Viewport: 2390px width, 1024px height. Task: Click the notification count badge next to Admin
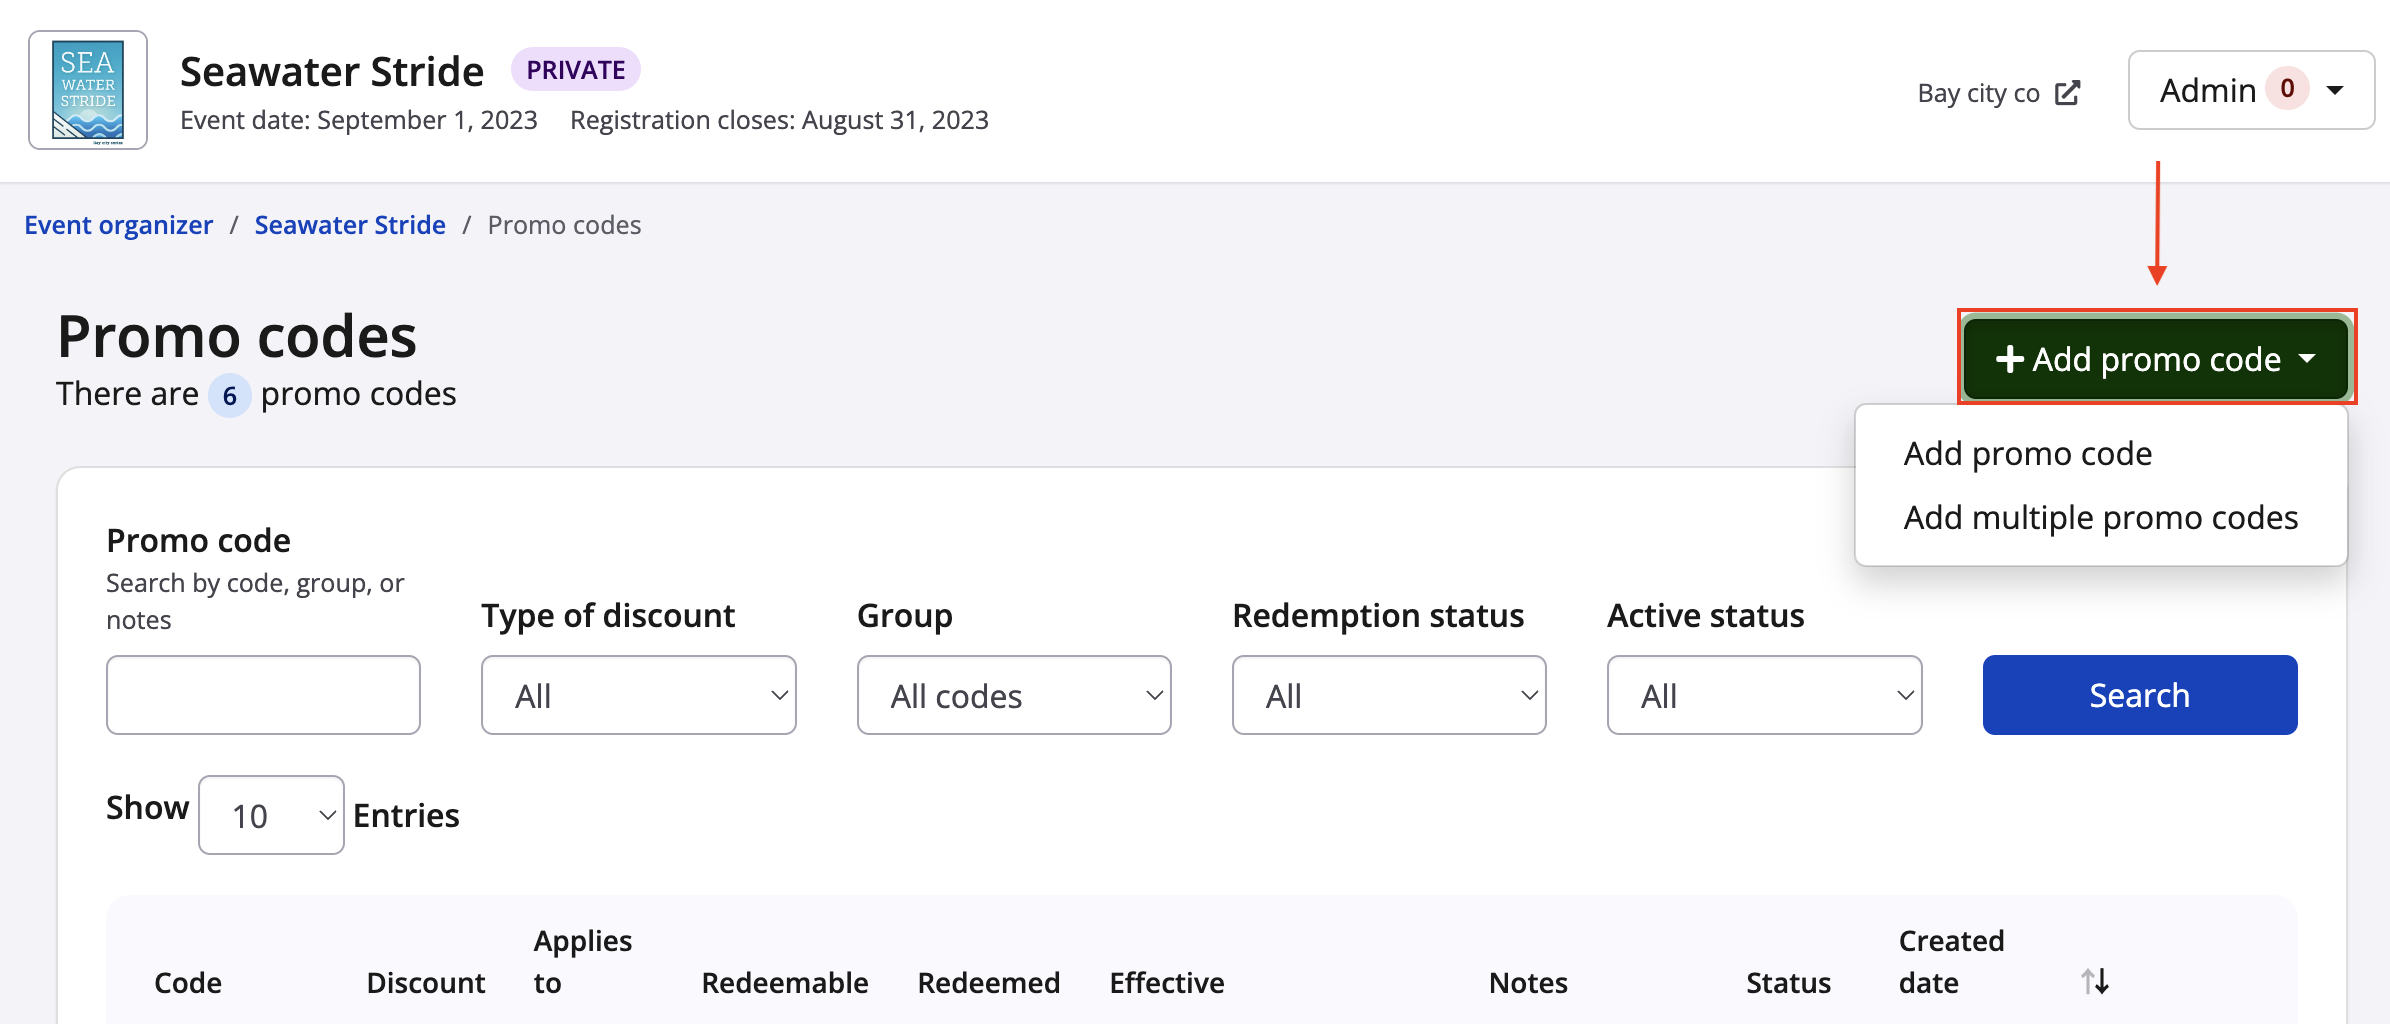(2287, 89)
